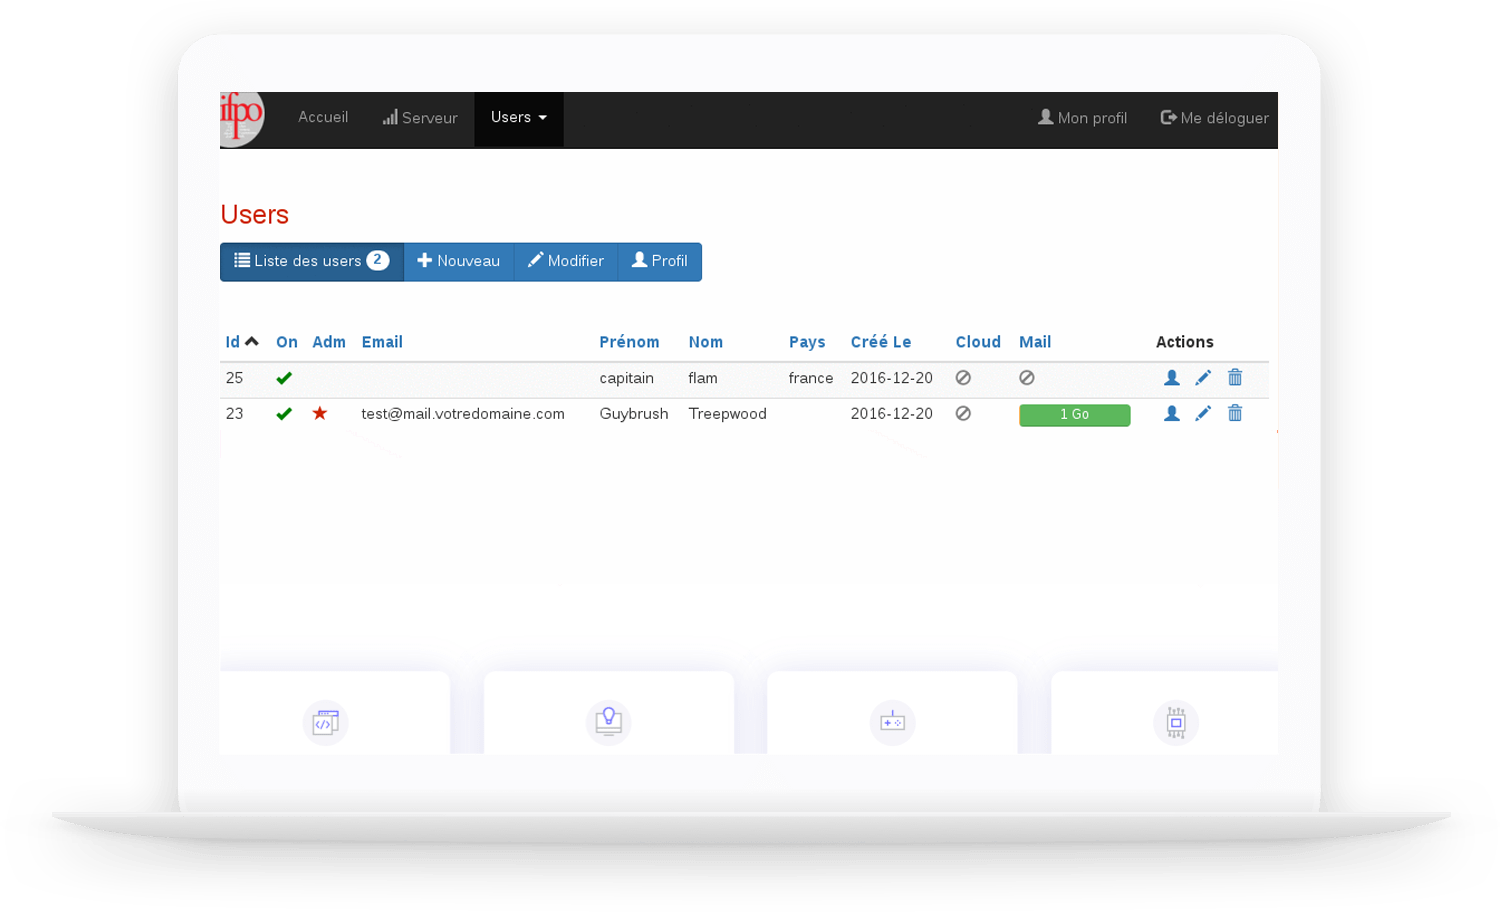This screenshot has width=1500, height=913.
Task: Sort table by Pays column
Action: pyautogui.click(x=807, y=342)
